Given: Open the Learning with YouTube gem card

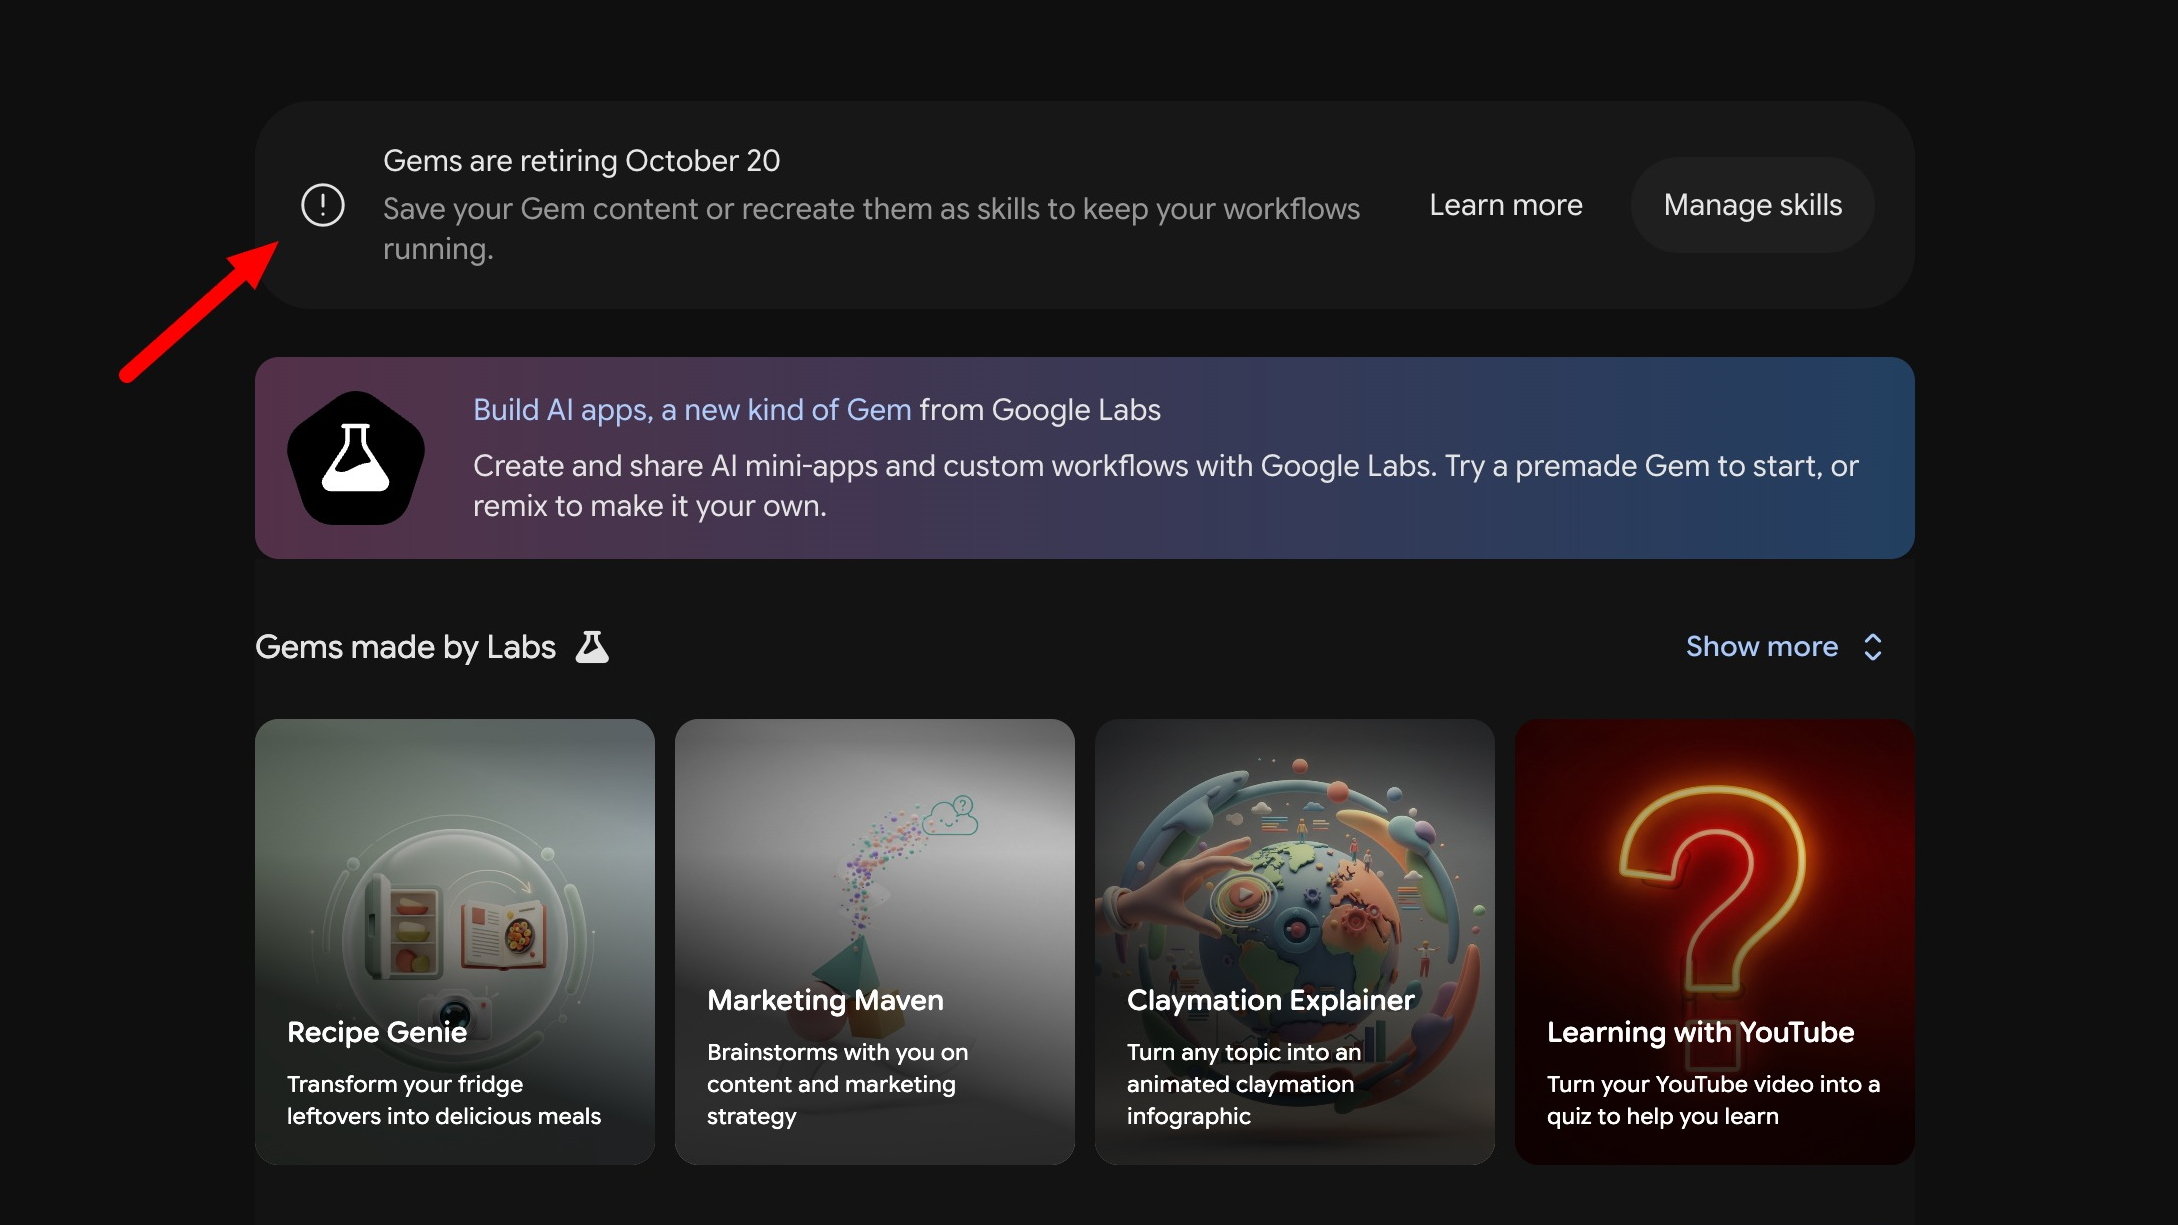Looking at the screenshot, I should 1715,942.
